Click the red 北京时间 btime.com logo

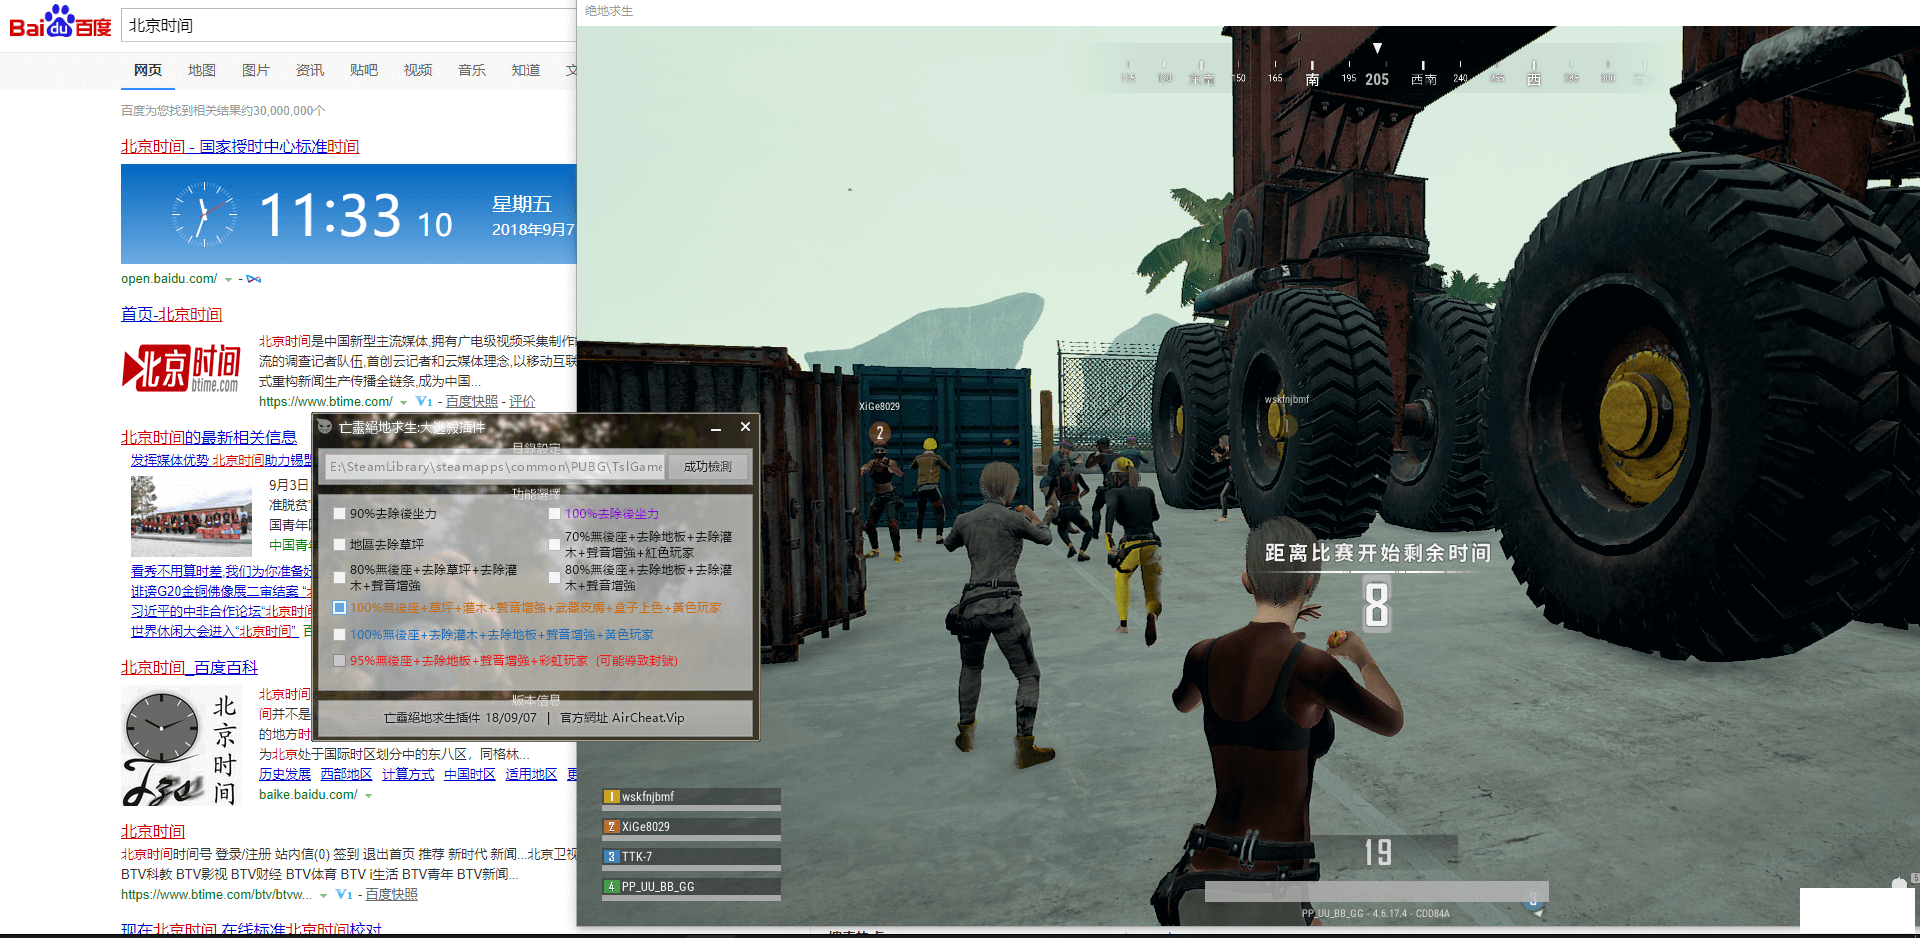tap(181, 368)
